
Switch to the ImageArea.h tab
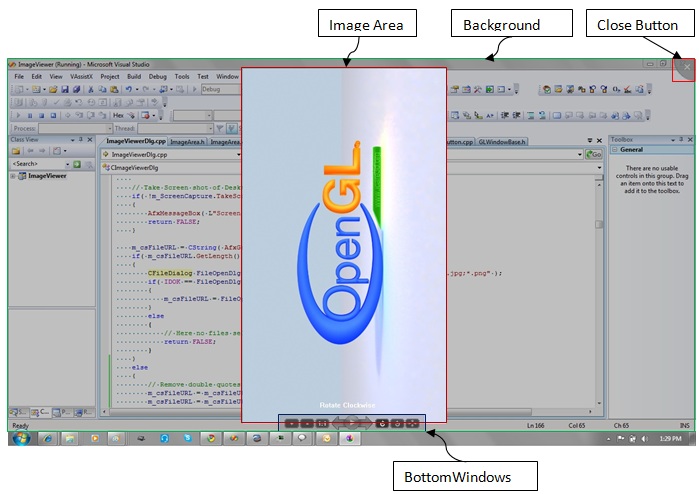point(187,142)
